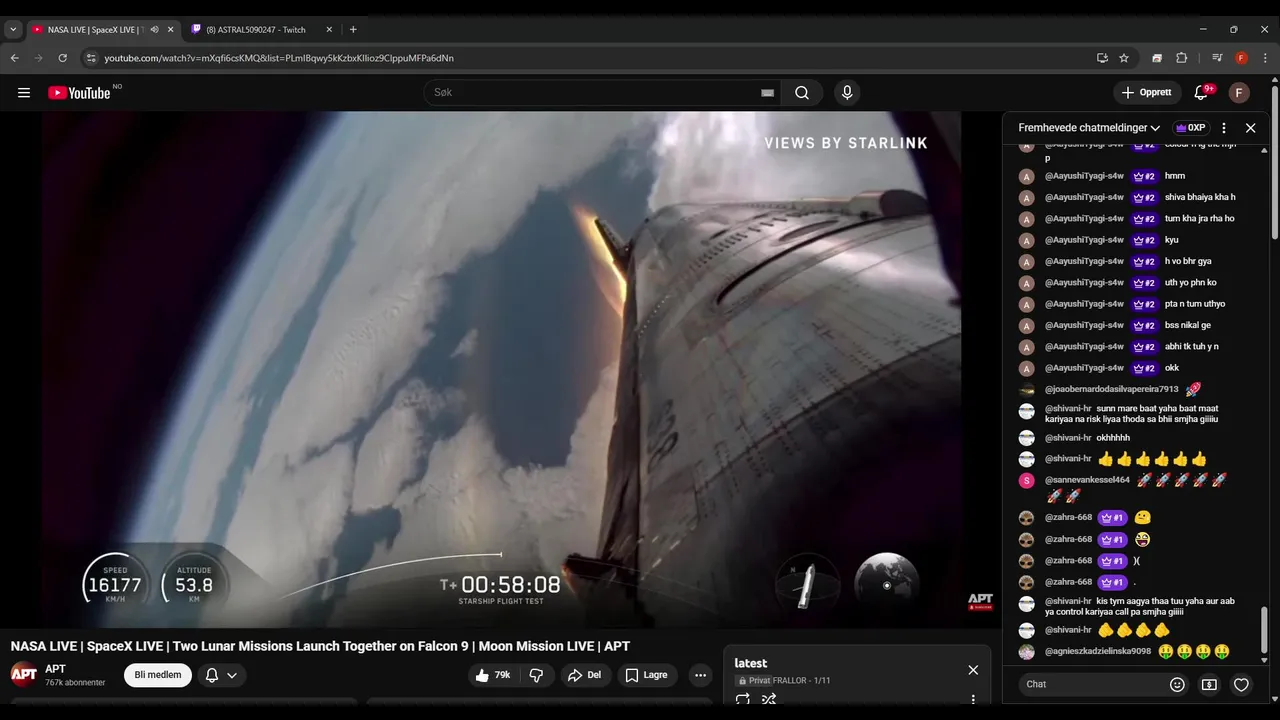Reload the page with the refresh icon
This screenshot has width=1280, height=720.
coord(62,58)
